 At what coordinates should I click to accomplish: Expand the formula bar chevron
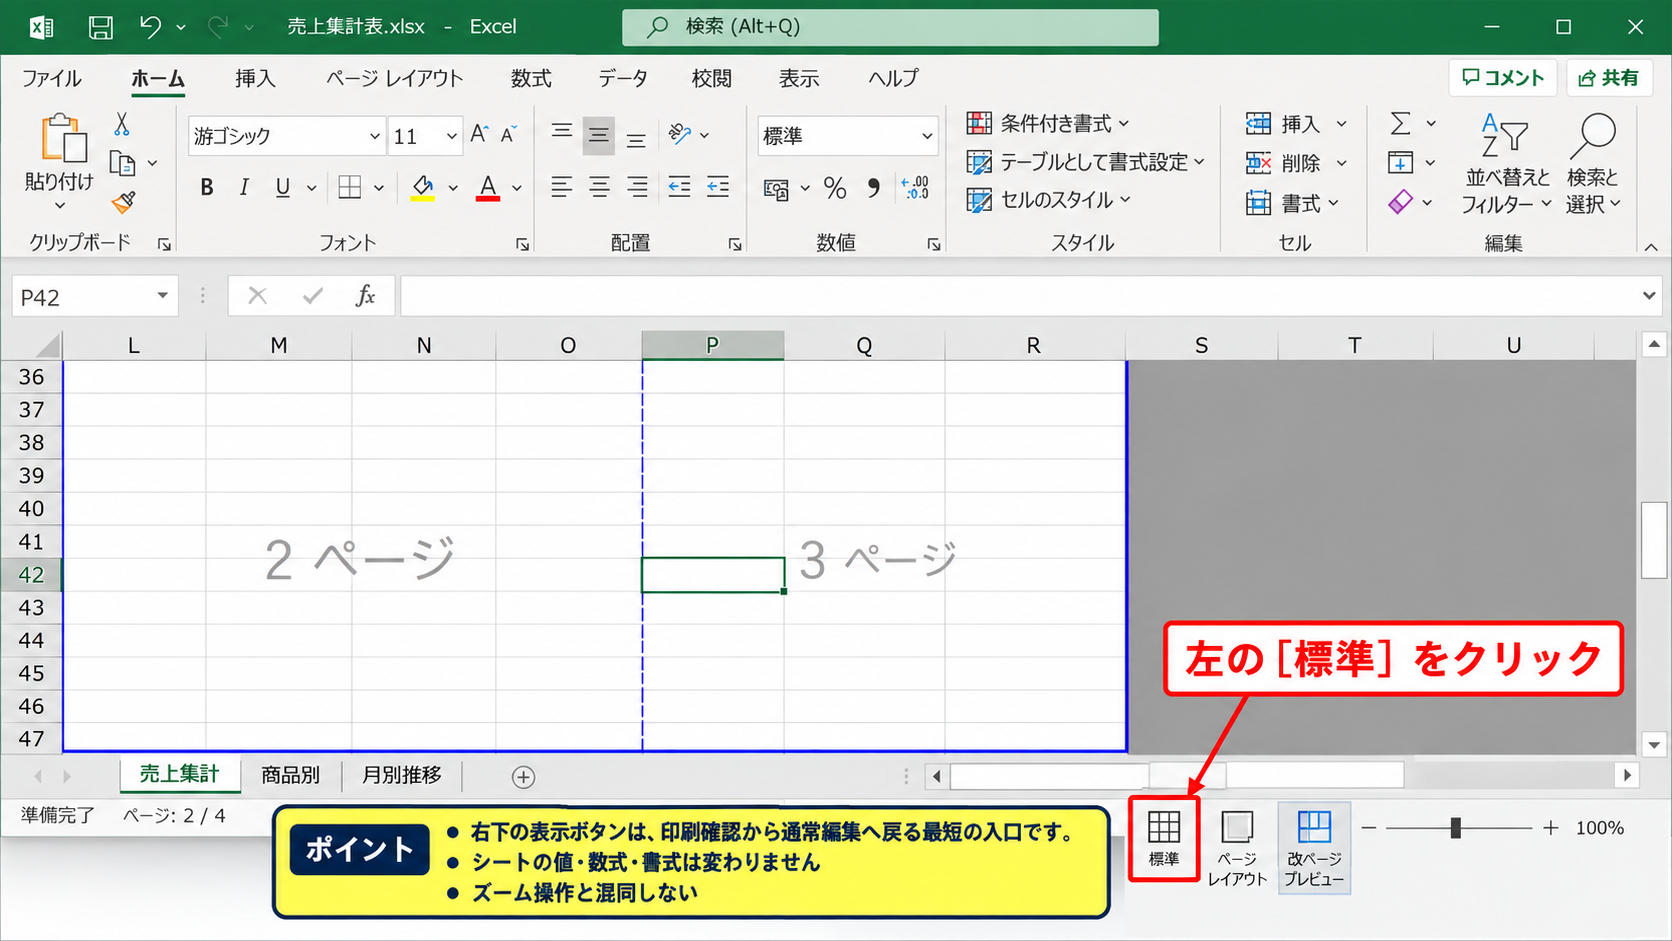tap(1649, 296)
